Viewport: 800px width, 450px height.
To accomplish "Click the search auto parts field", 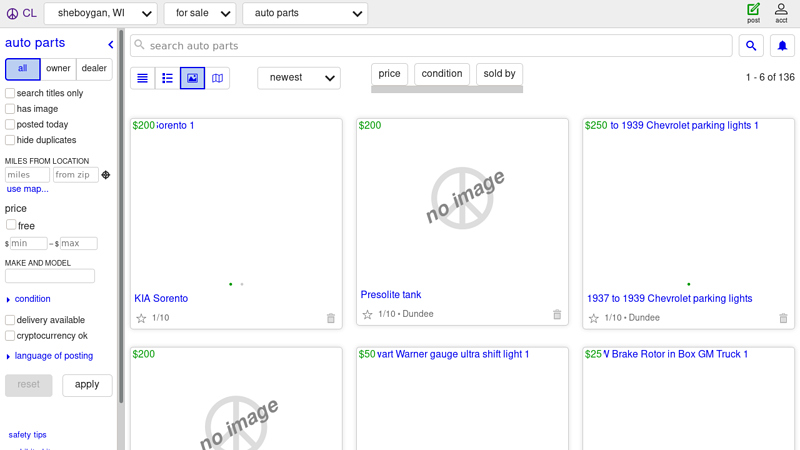I will point(431,46).
